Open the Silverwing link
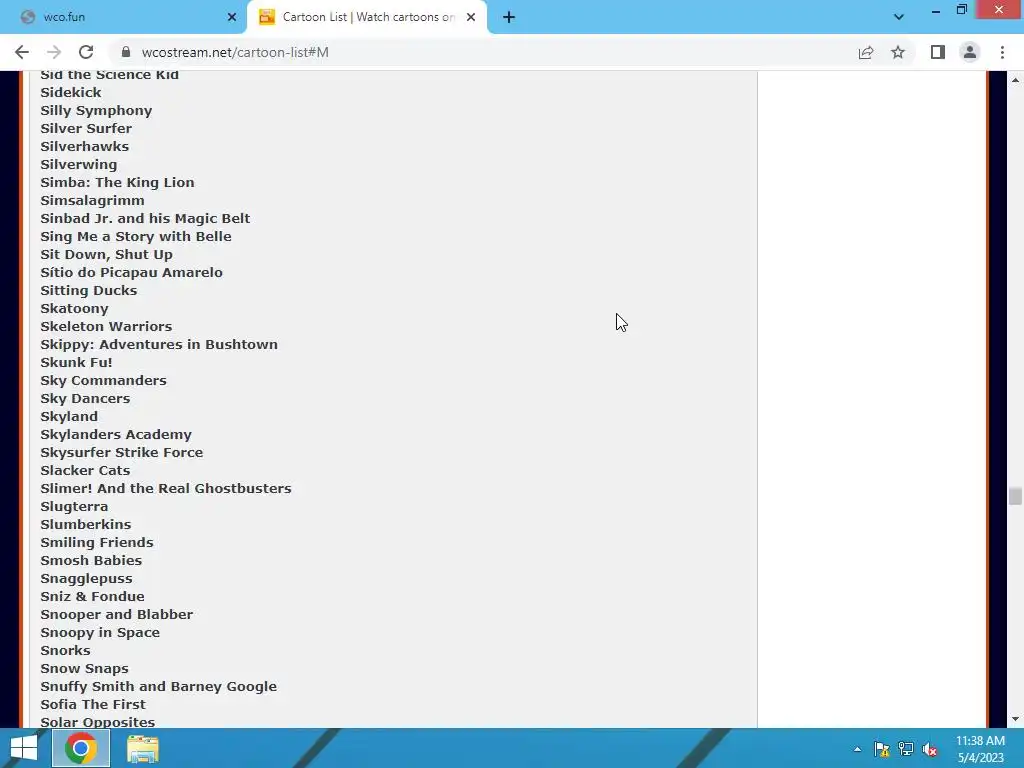This screenshot has width=1024, height=768. tap(79, 165)
